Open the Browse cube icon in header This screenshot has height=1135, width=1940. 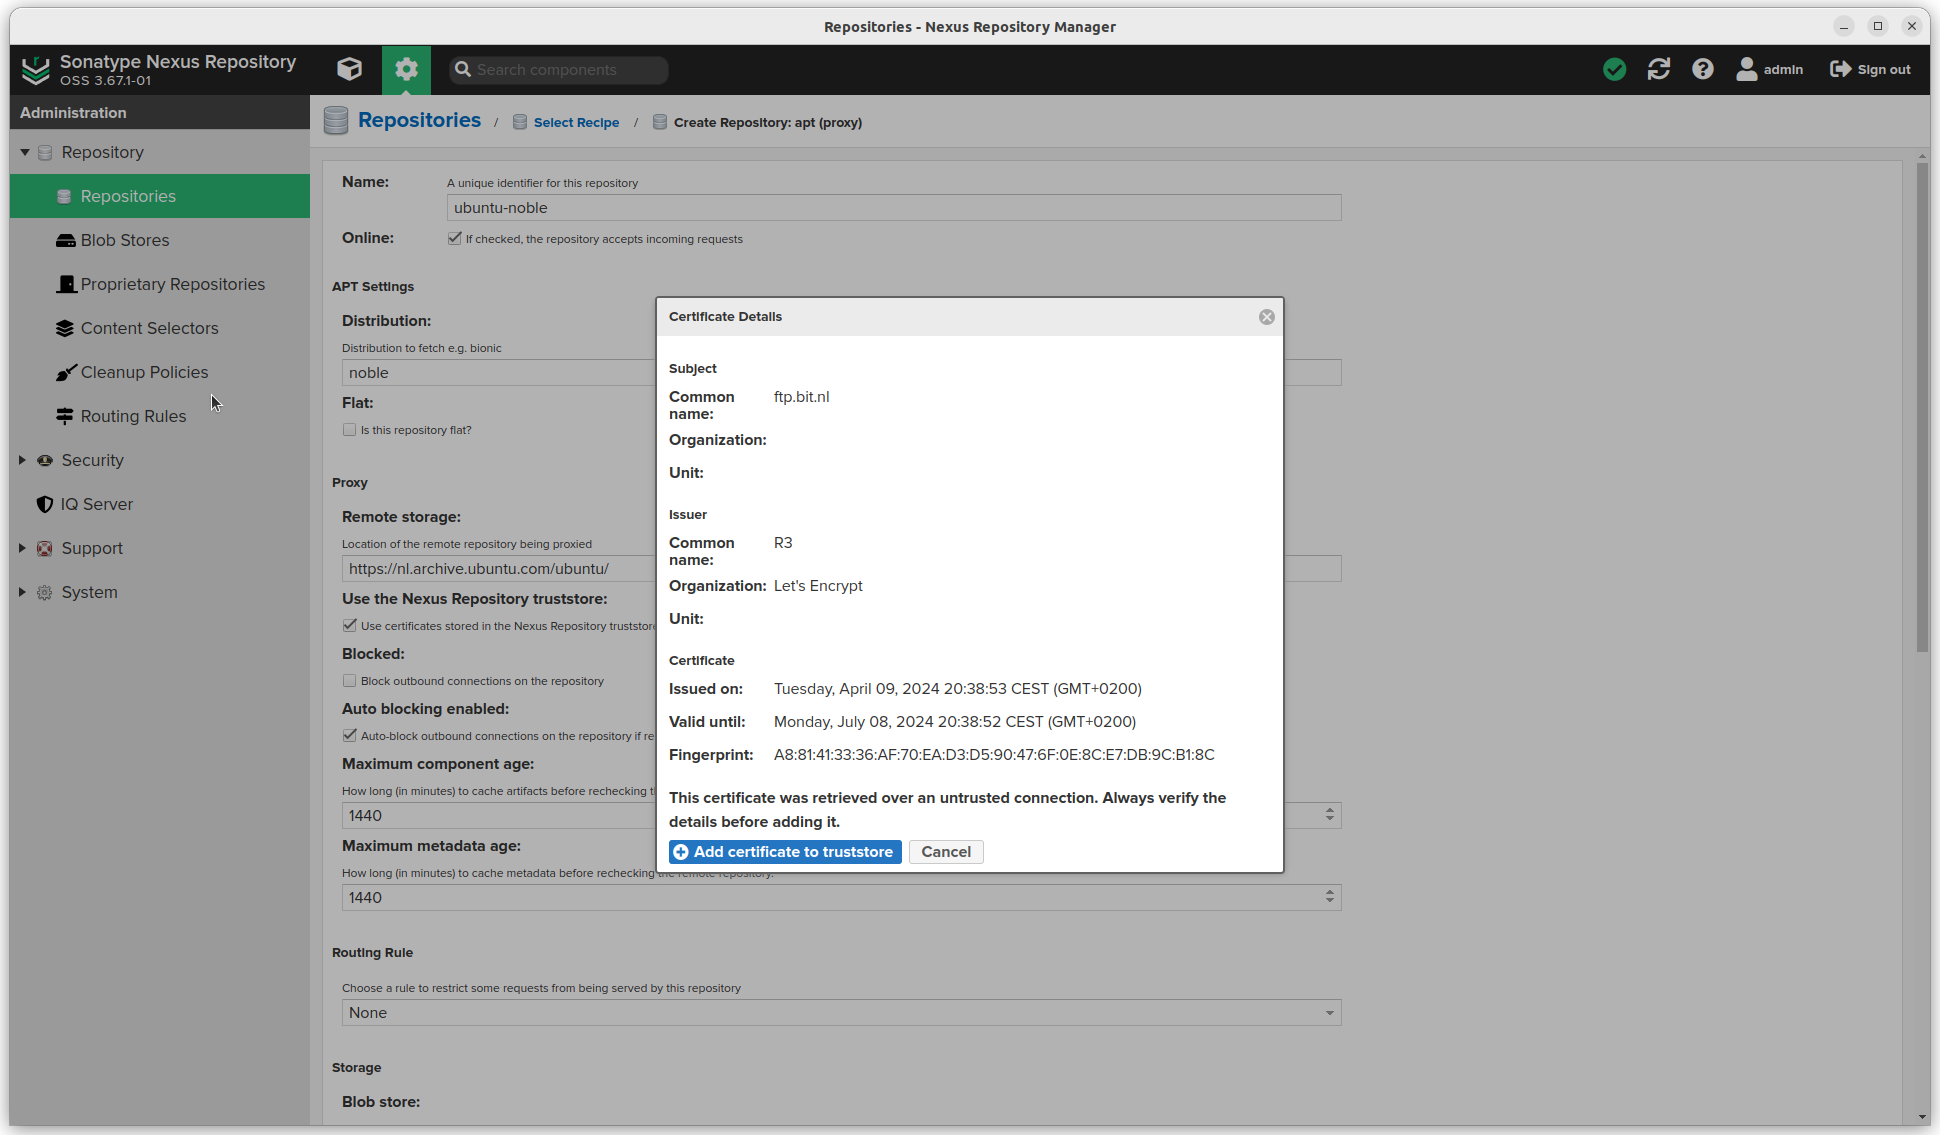[x=349, y=69]
